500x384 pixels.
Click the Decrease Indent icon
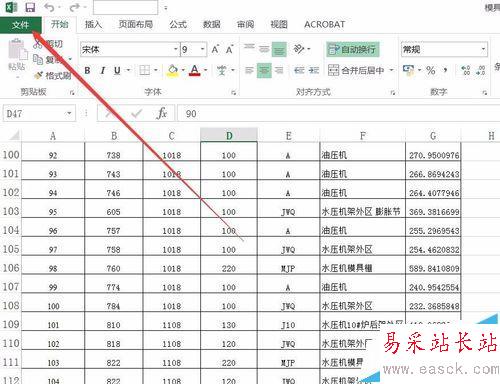(x=299, y=70)
